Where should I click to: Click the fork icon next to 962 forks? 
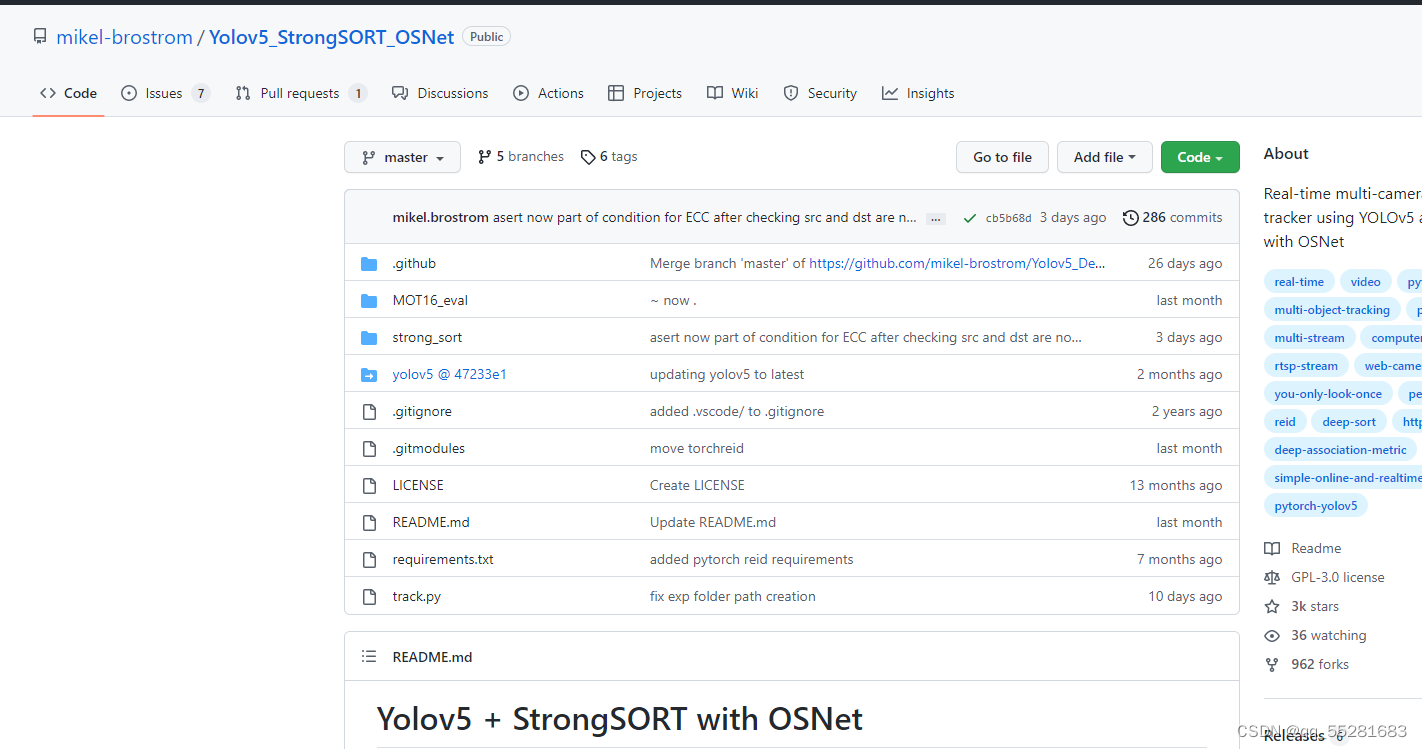(x=1272, y=664)
